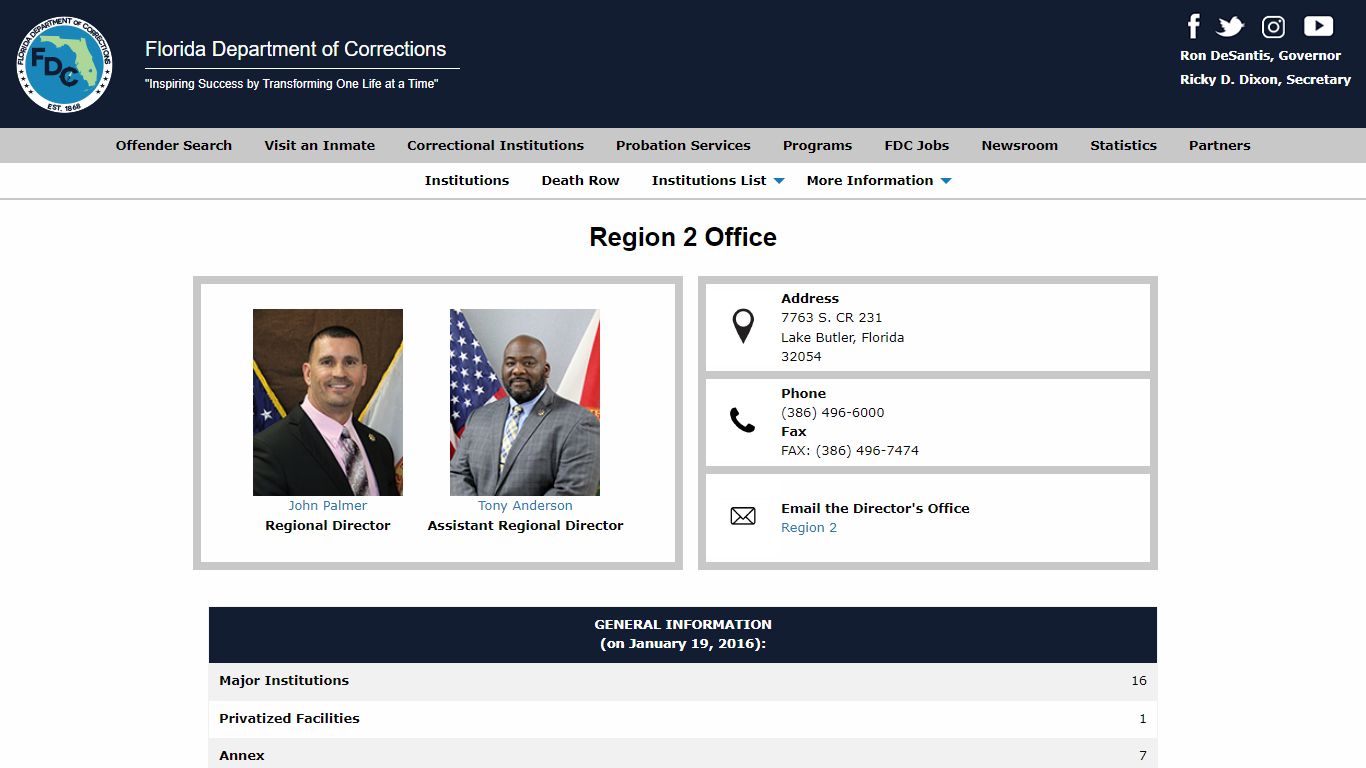Click the Region 2 email link
The width and height of the screenshot is (1366, 768).
pyautogui.click(x=809, y=527)
